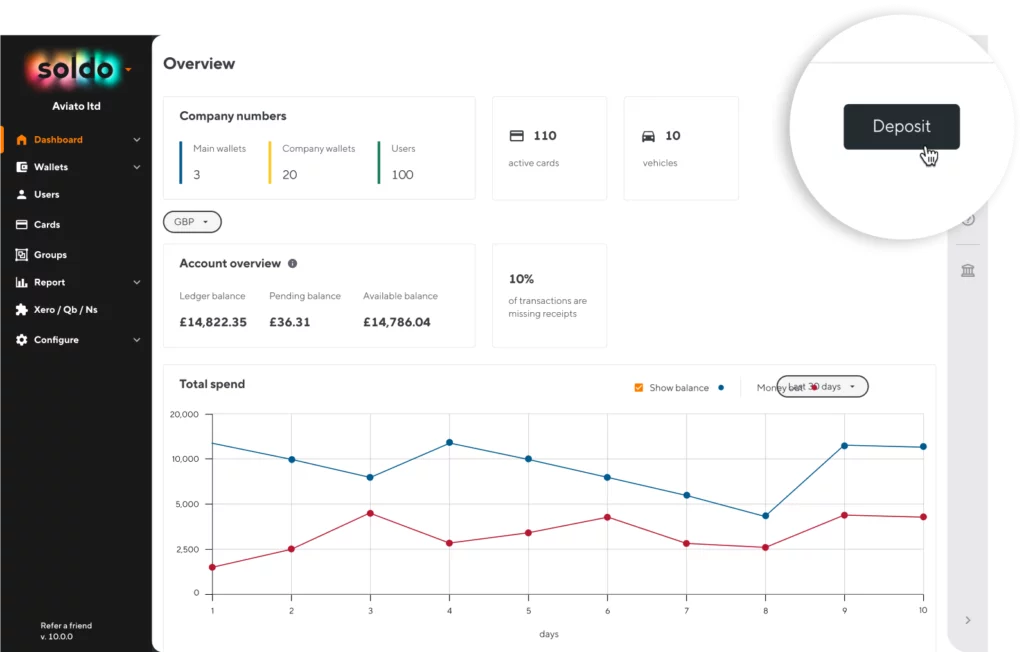
Task: Select the blue balance point on day 8
Action: 765,515
